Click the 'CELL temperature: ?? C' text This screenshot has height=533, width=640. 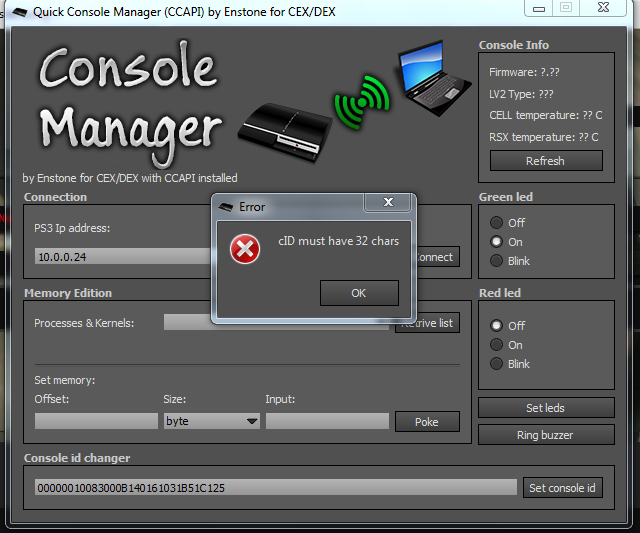point(546,115)
